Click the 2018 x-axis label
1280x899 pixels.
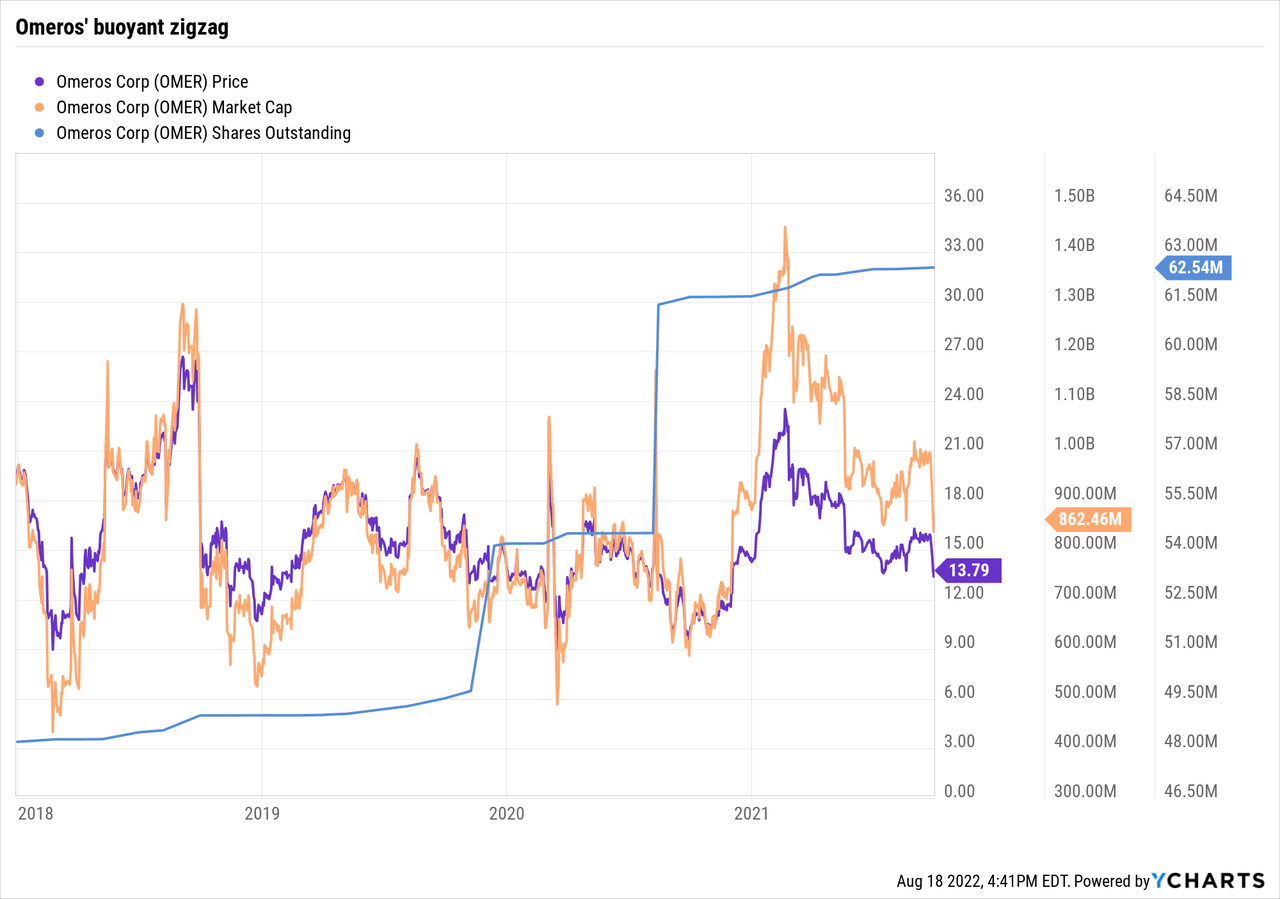(37, 815)
